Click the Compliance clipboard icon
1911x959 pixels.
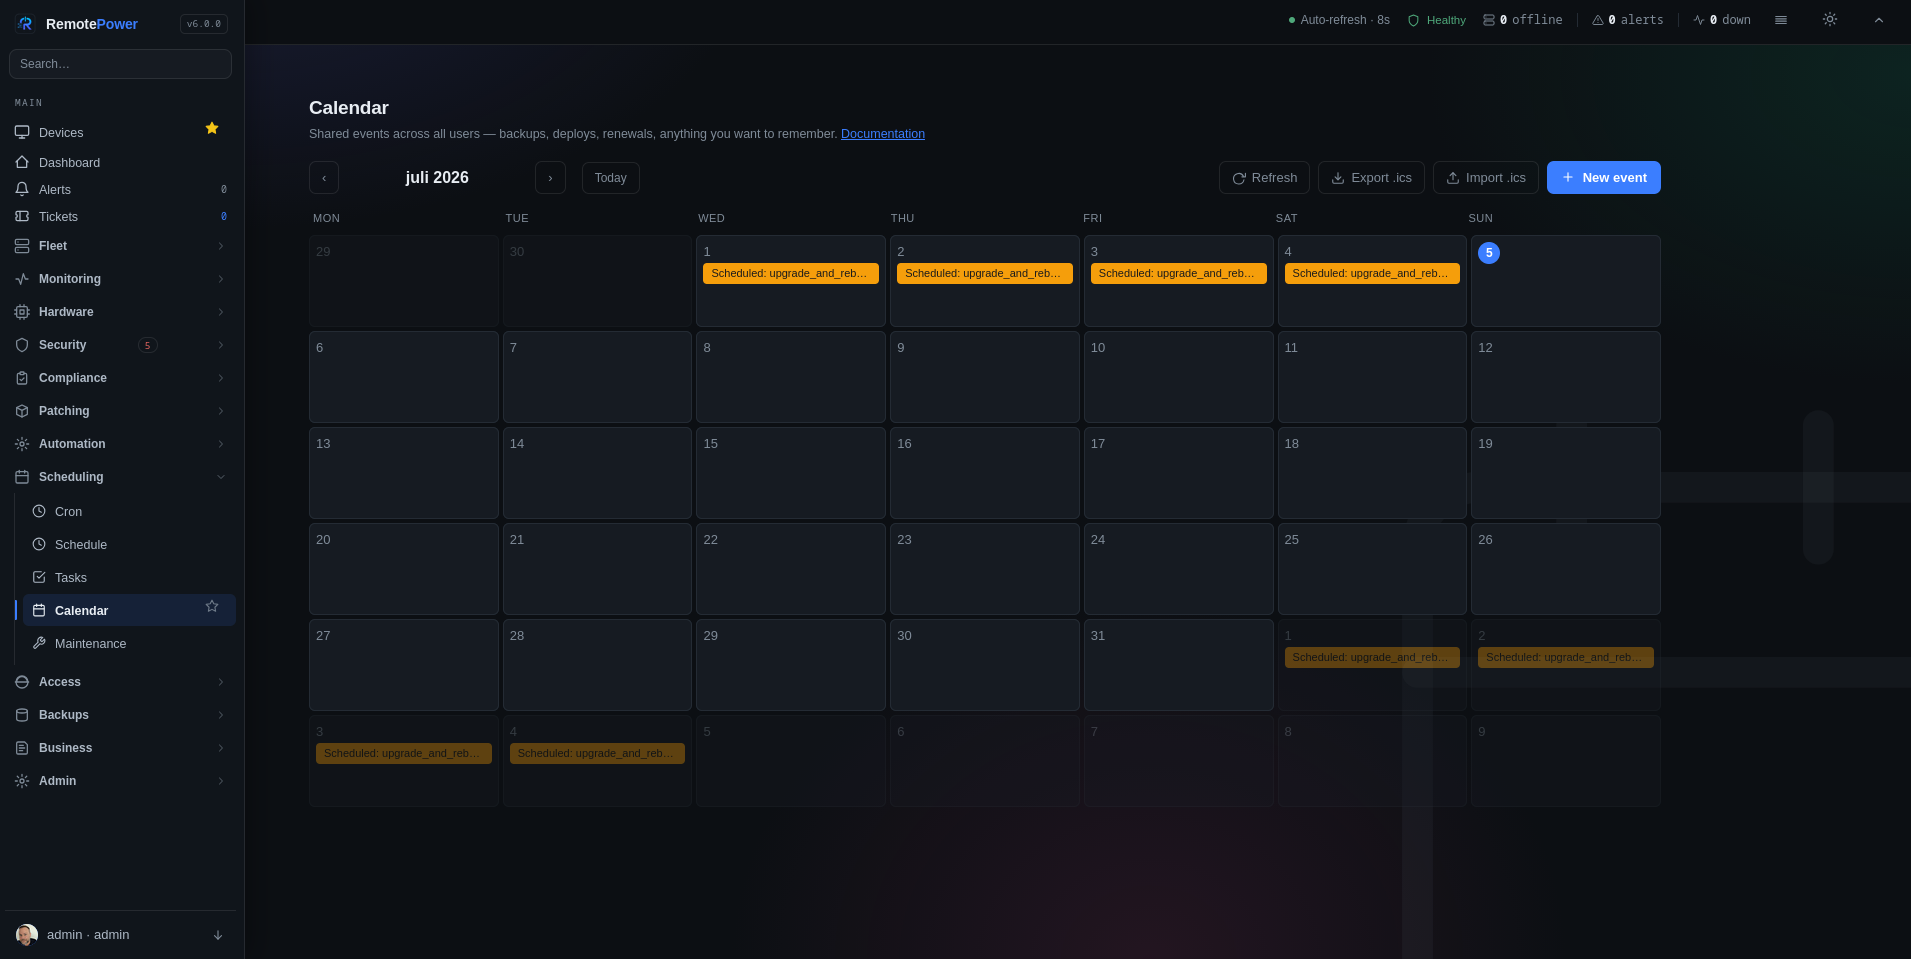pyautogui.click(x=22, y=378)
